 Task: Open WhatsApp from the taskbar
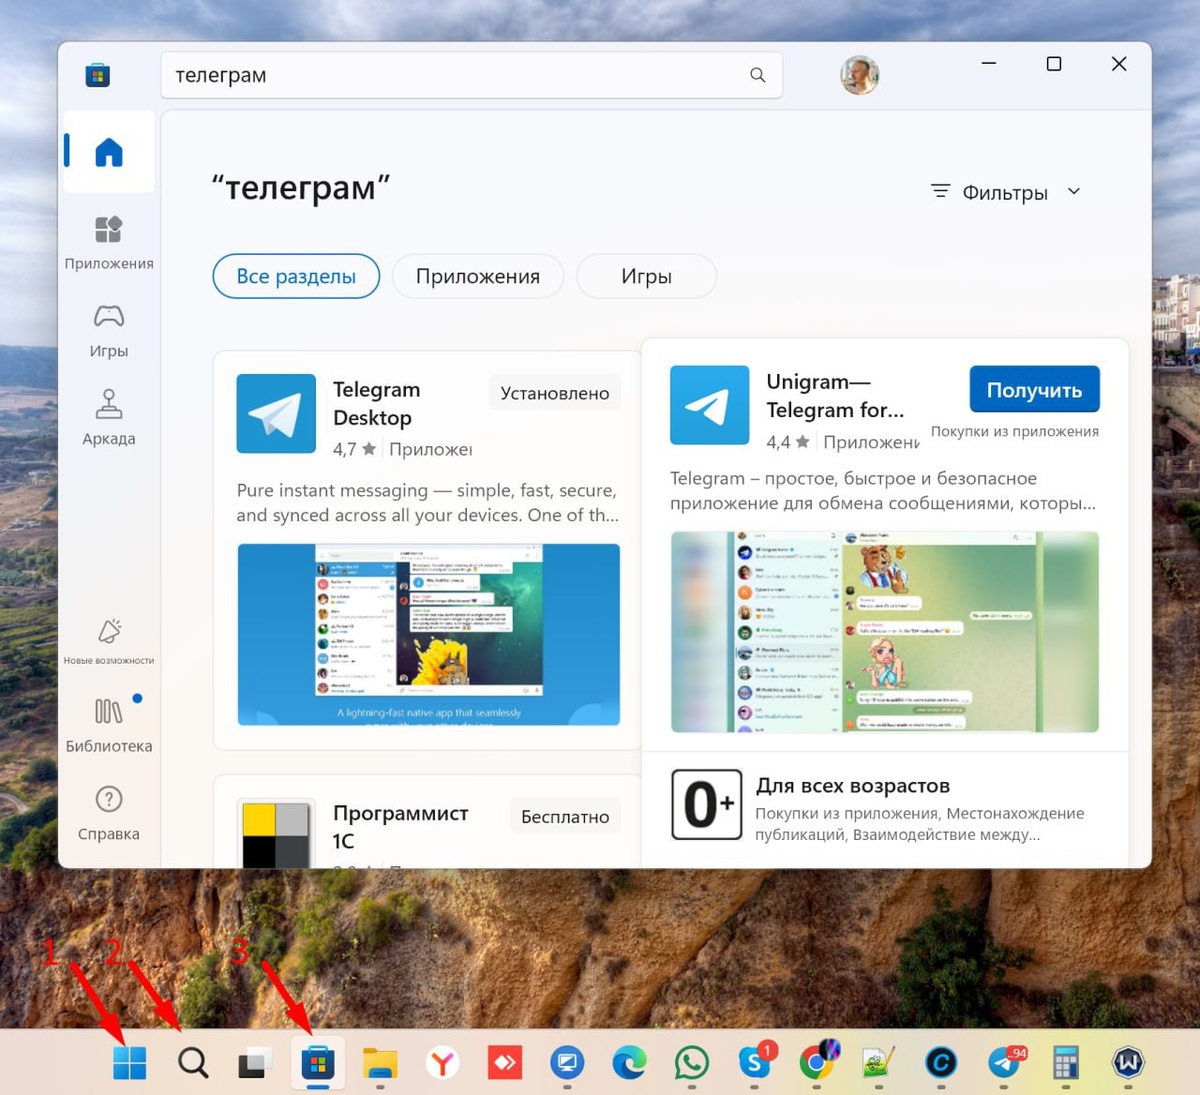[x=691, y=1063]
